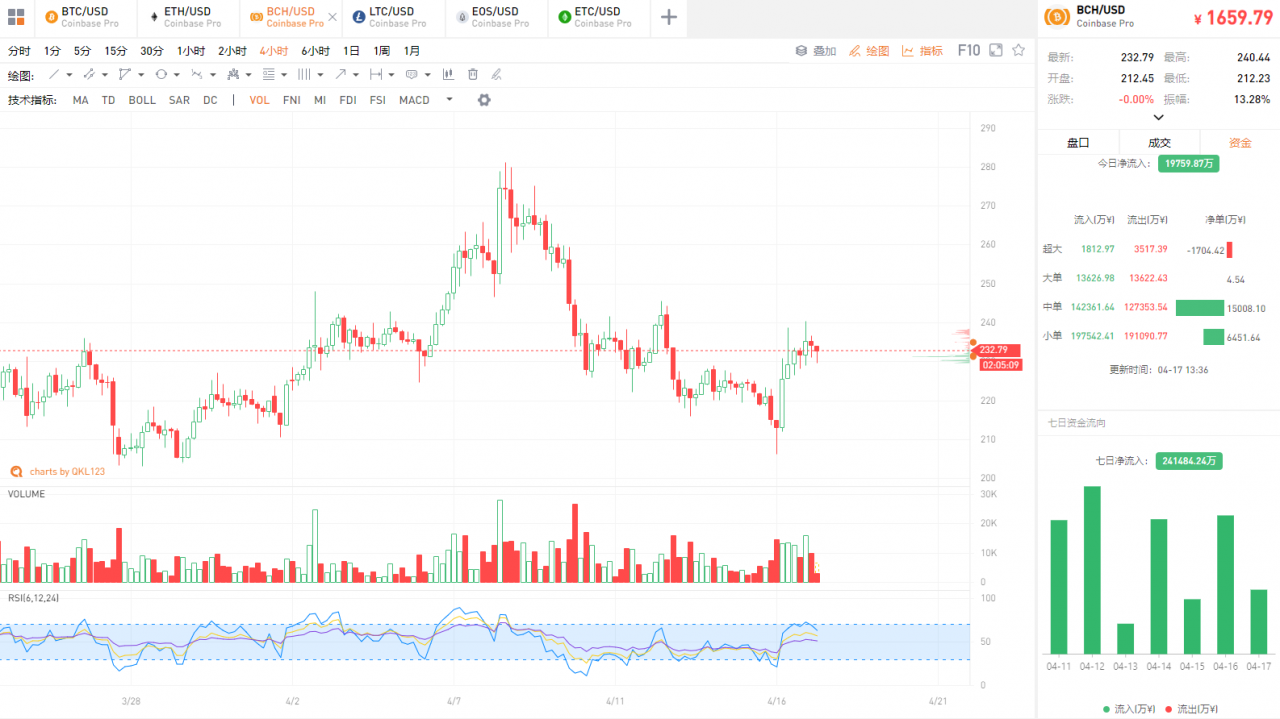1280x719 pixels.
Task: Toggle the VOL indicator off
Action: tap(259, 100)
